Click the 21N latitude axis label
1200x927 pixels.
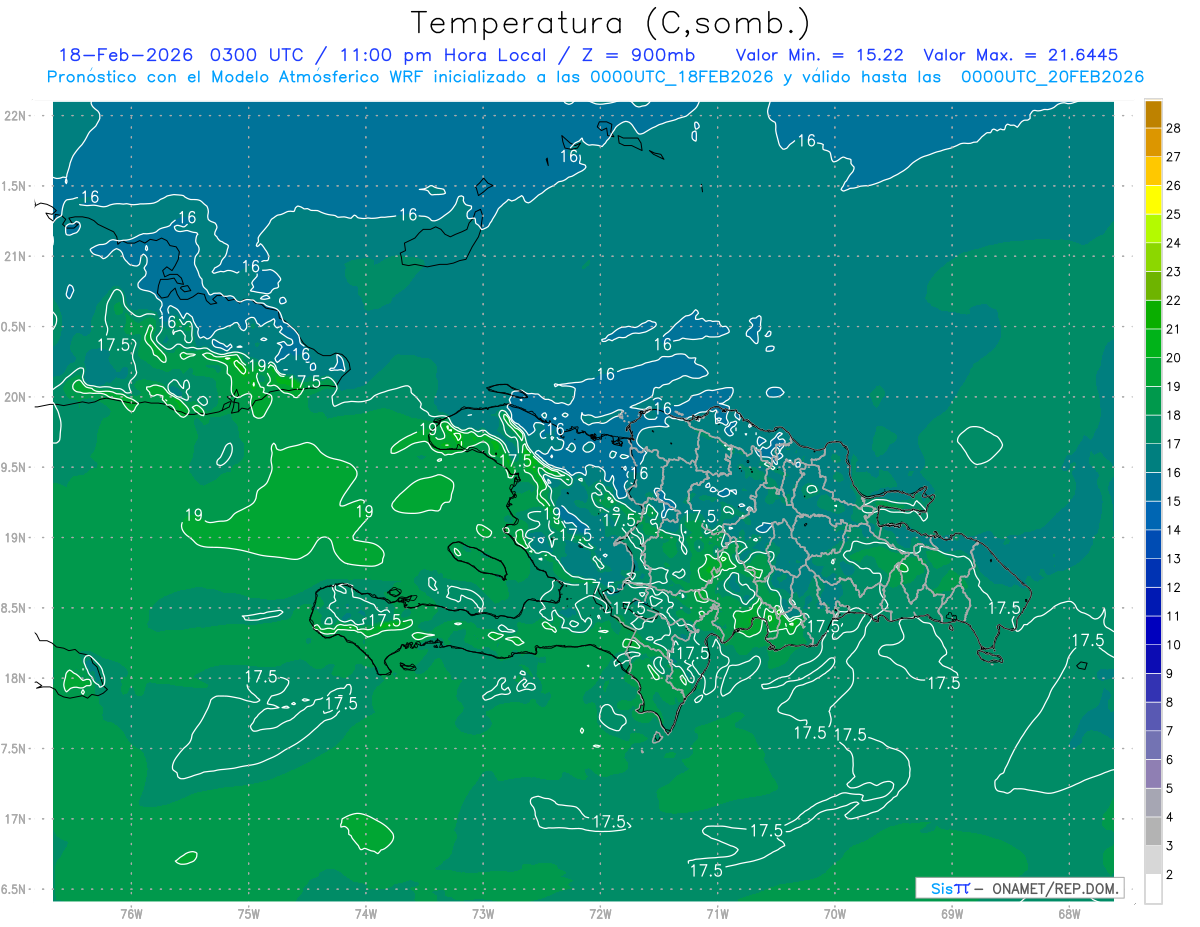click(x=15, y=256)
